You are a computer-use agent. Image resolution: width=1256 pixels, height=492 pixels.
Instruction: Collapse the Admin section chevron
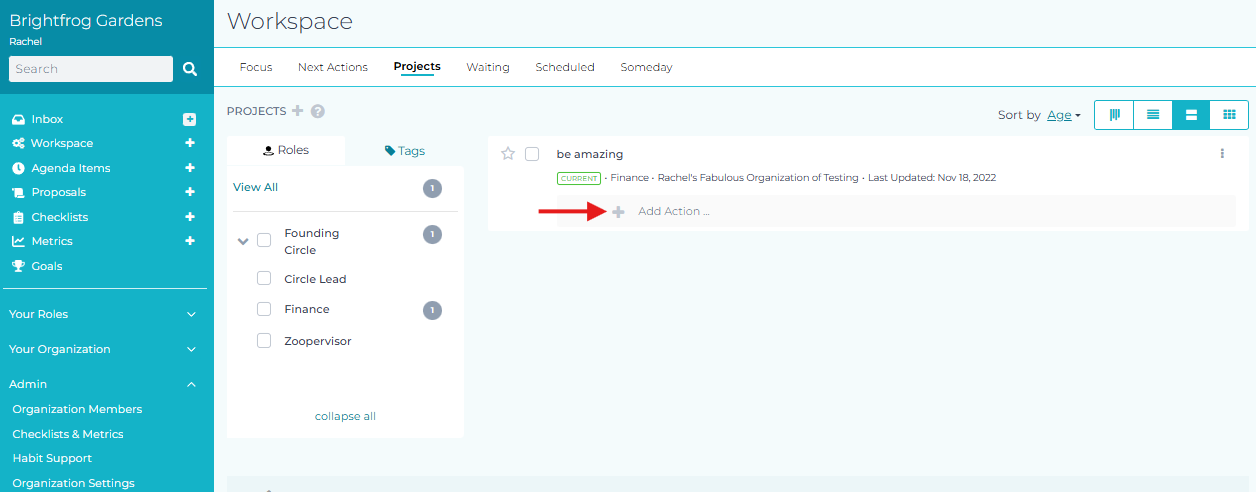click(191, 384)
